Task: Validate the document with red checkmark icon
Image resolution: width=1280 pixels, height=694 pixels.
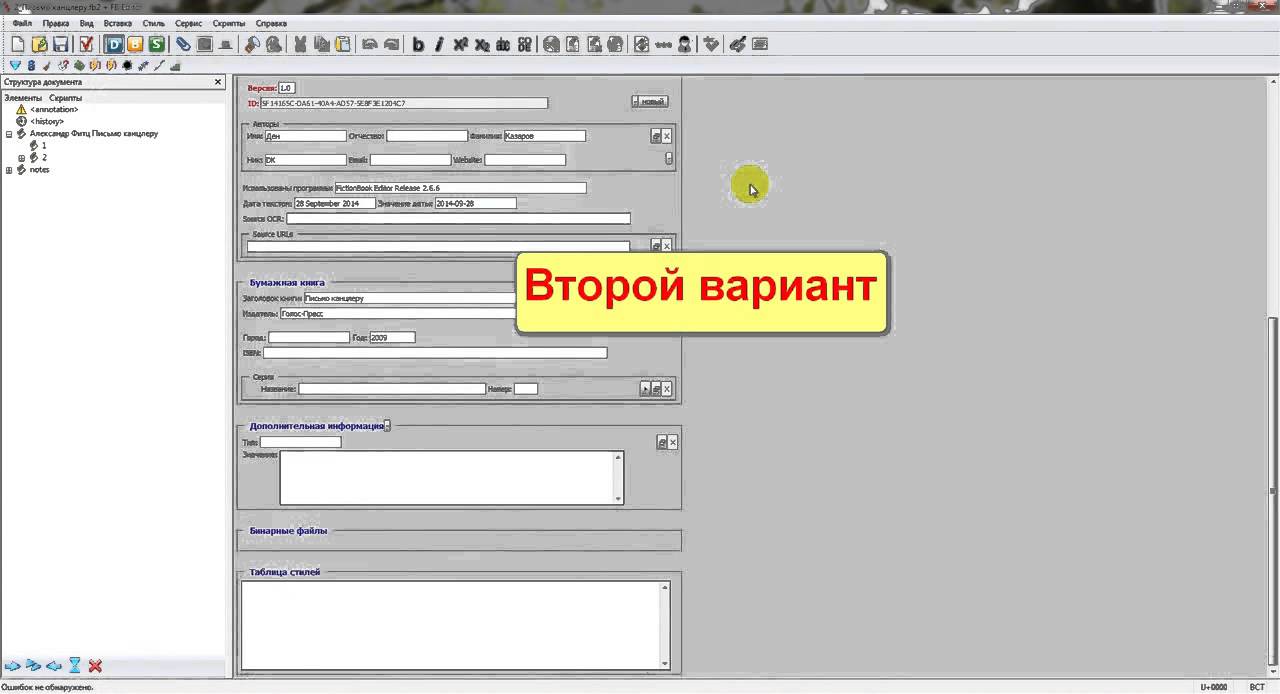Action: coord(87,44)
